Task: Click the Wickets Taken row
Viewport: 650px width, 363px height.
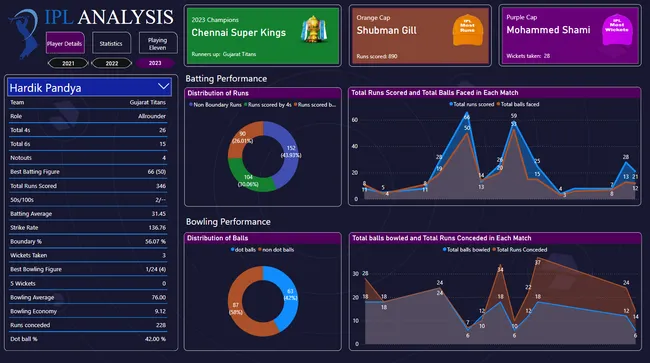Action: tap(88, 255)
